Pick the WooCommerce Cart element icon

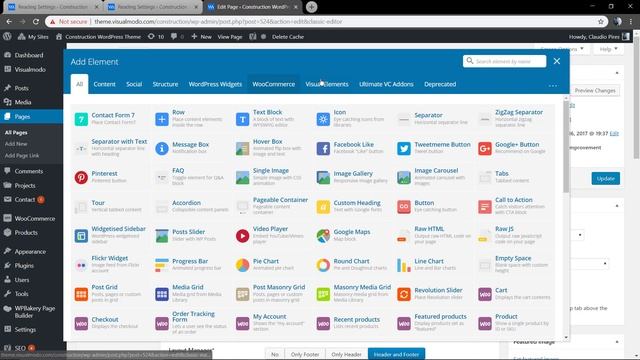(484, 294)
